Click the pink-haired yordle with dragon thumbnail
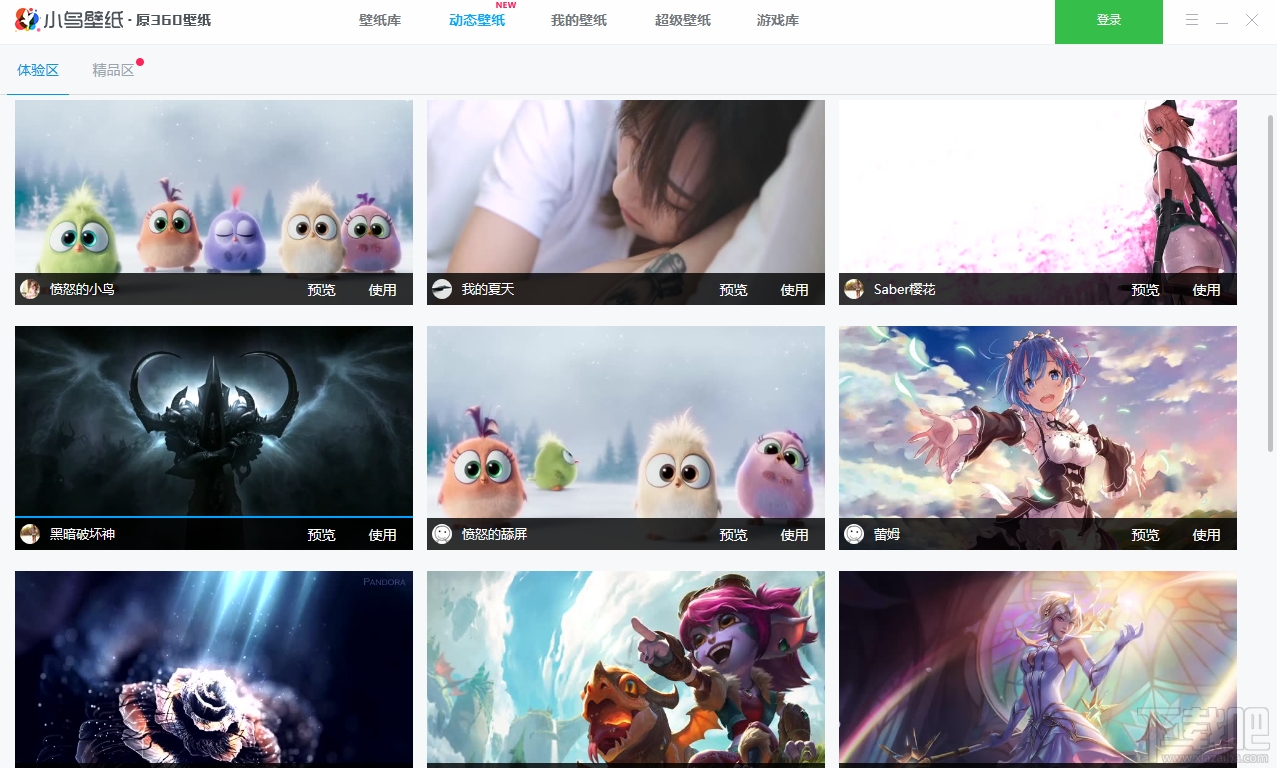 pos(626,669)
